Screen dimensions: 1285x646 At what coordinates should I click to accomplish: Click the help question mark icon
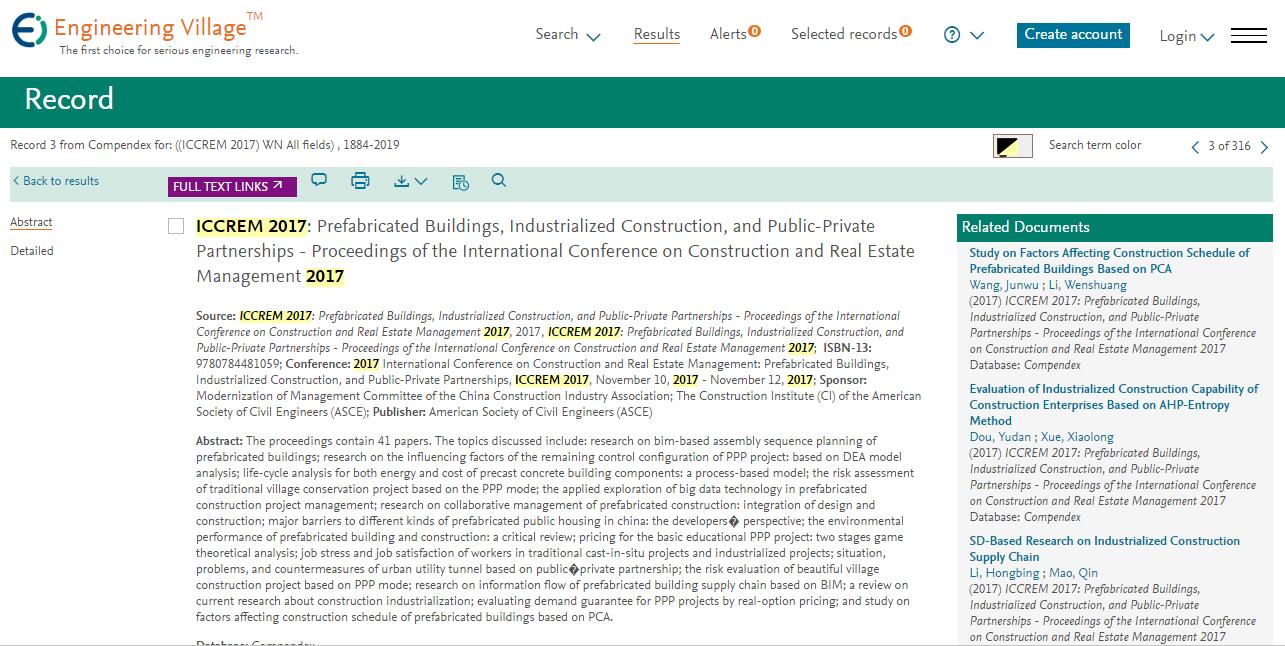(x=952, y=35)
